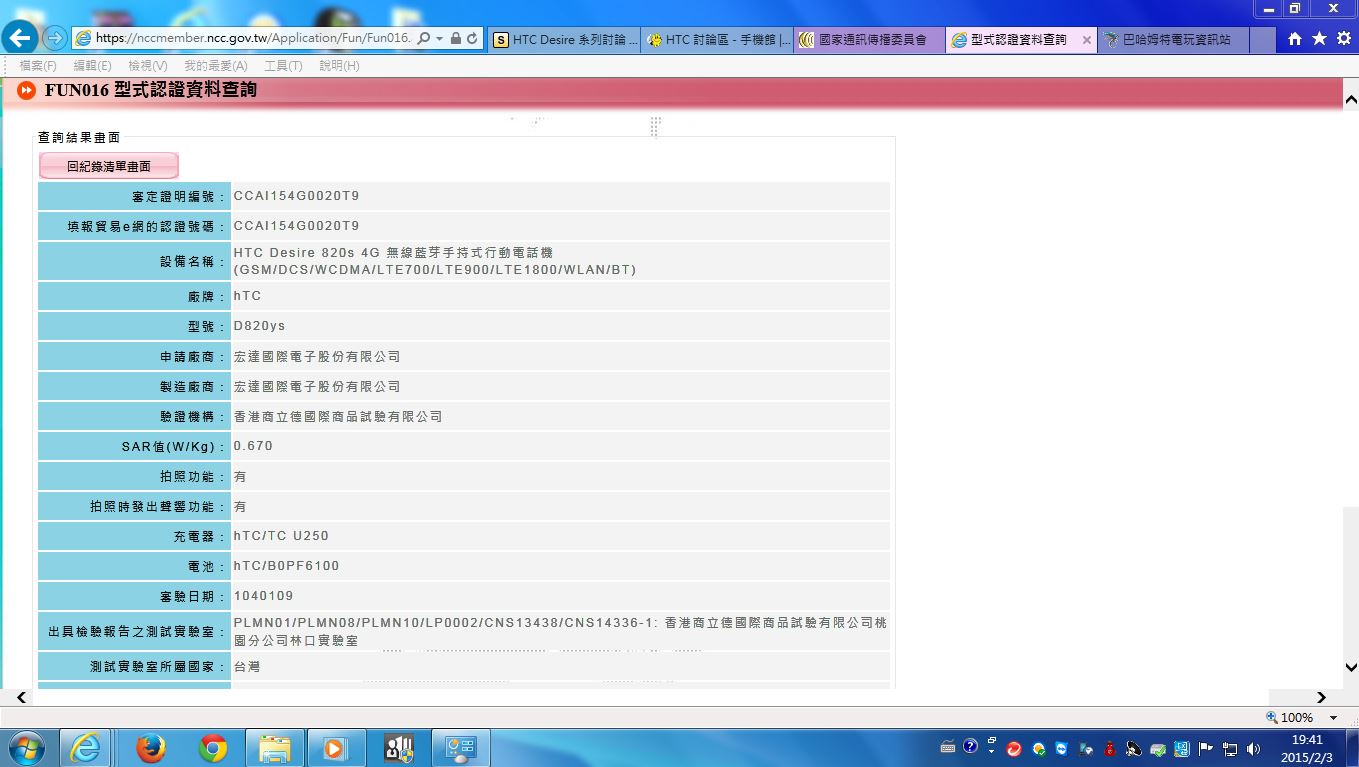The height and width of the screenshot is (767, 1359).
Task: Click the volume speaker tray icon
Action: (x=1253, y=748)
